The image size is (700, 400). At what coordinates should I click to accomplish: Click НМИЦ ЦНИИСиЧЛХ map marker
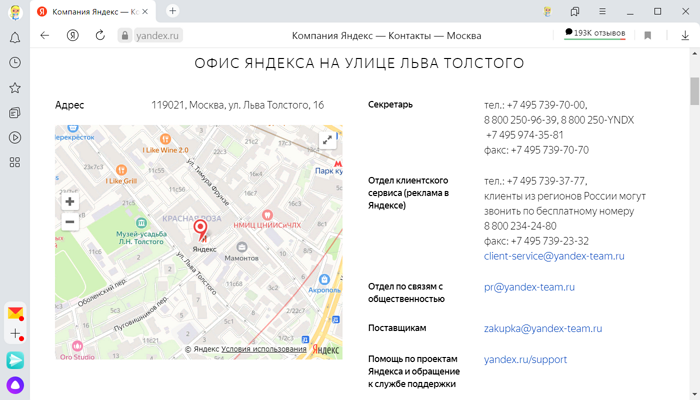pyautogui.click(x=267, y=215)
